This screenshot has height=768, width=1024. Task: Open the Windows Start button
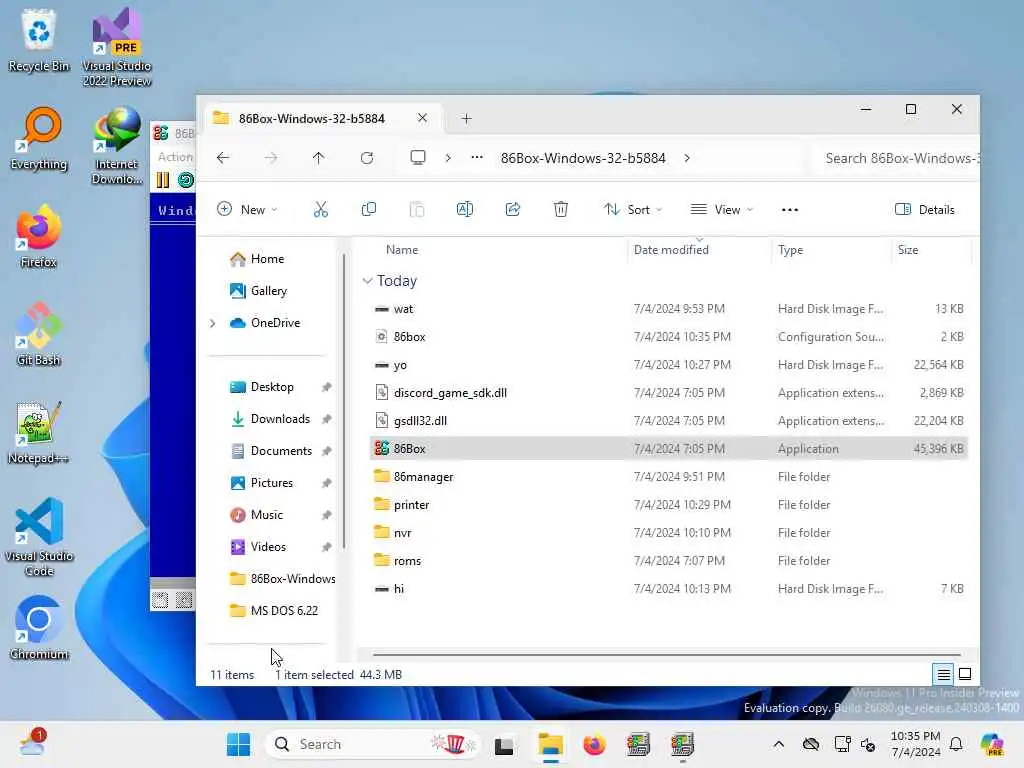[238, 744]
